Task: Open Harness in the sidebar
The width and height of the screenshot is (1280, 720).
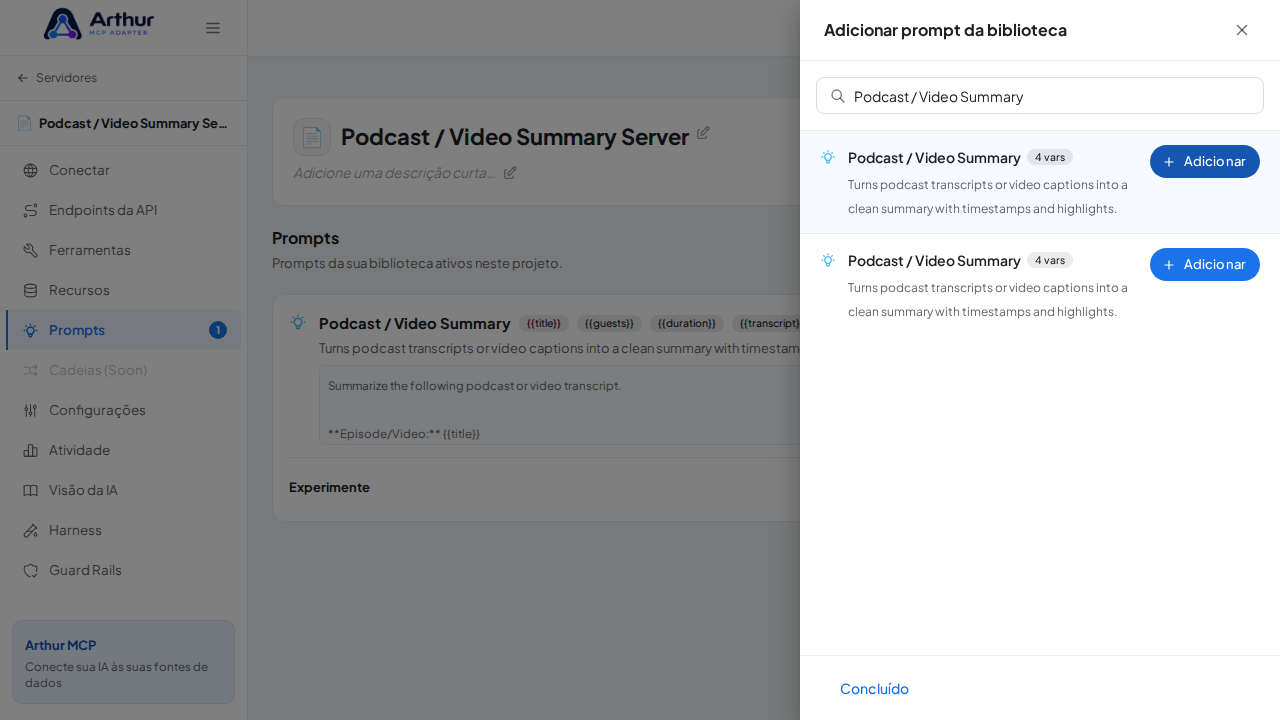Action: pos(123,530)
